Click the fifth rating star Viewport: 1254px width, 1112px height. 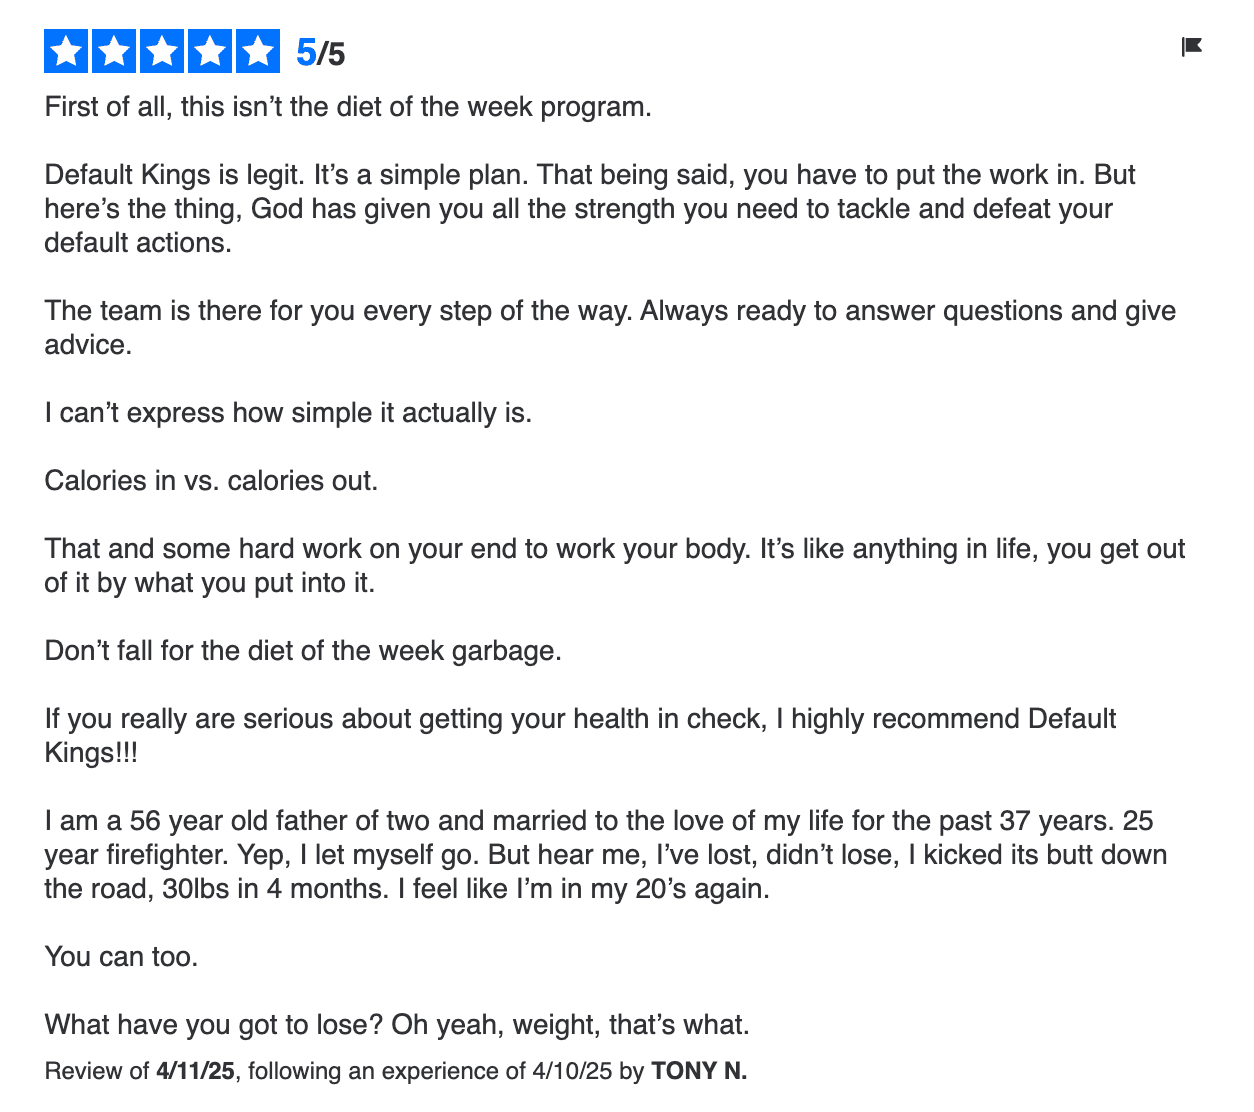click(258, 51)
